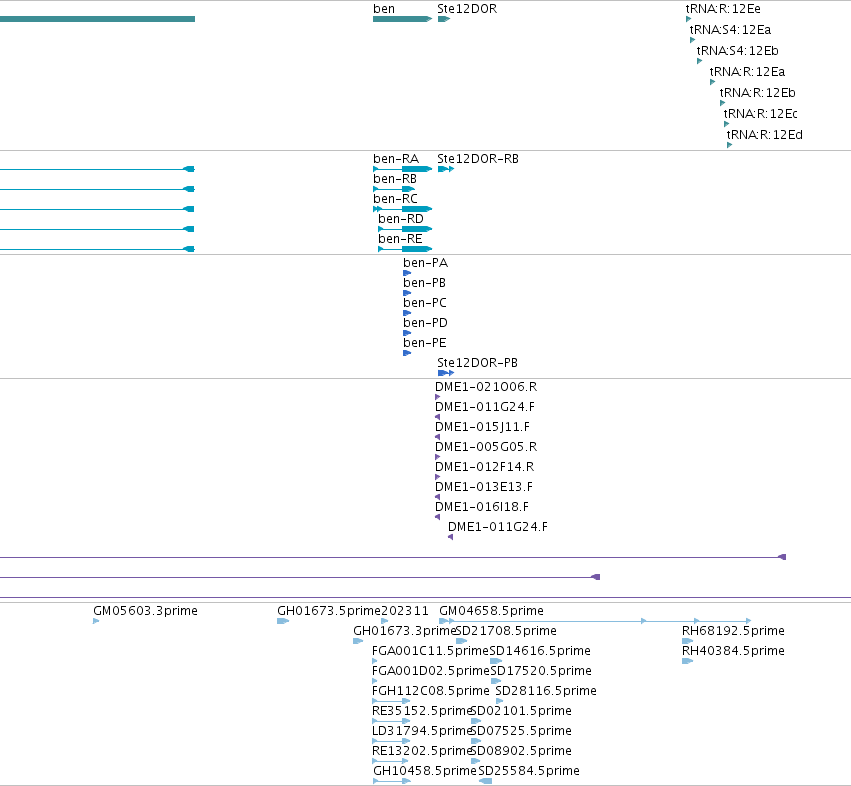Click tRNA:R:12Eb gene label

(757, 93)
